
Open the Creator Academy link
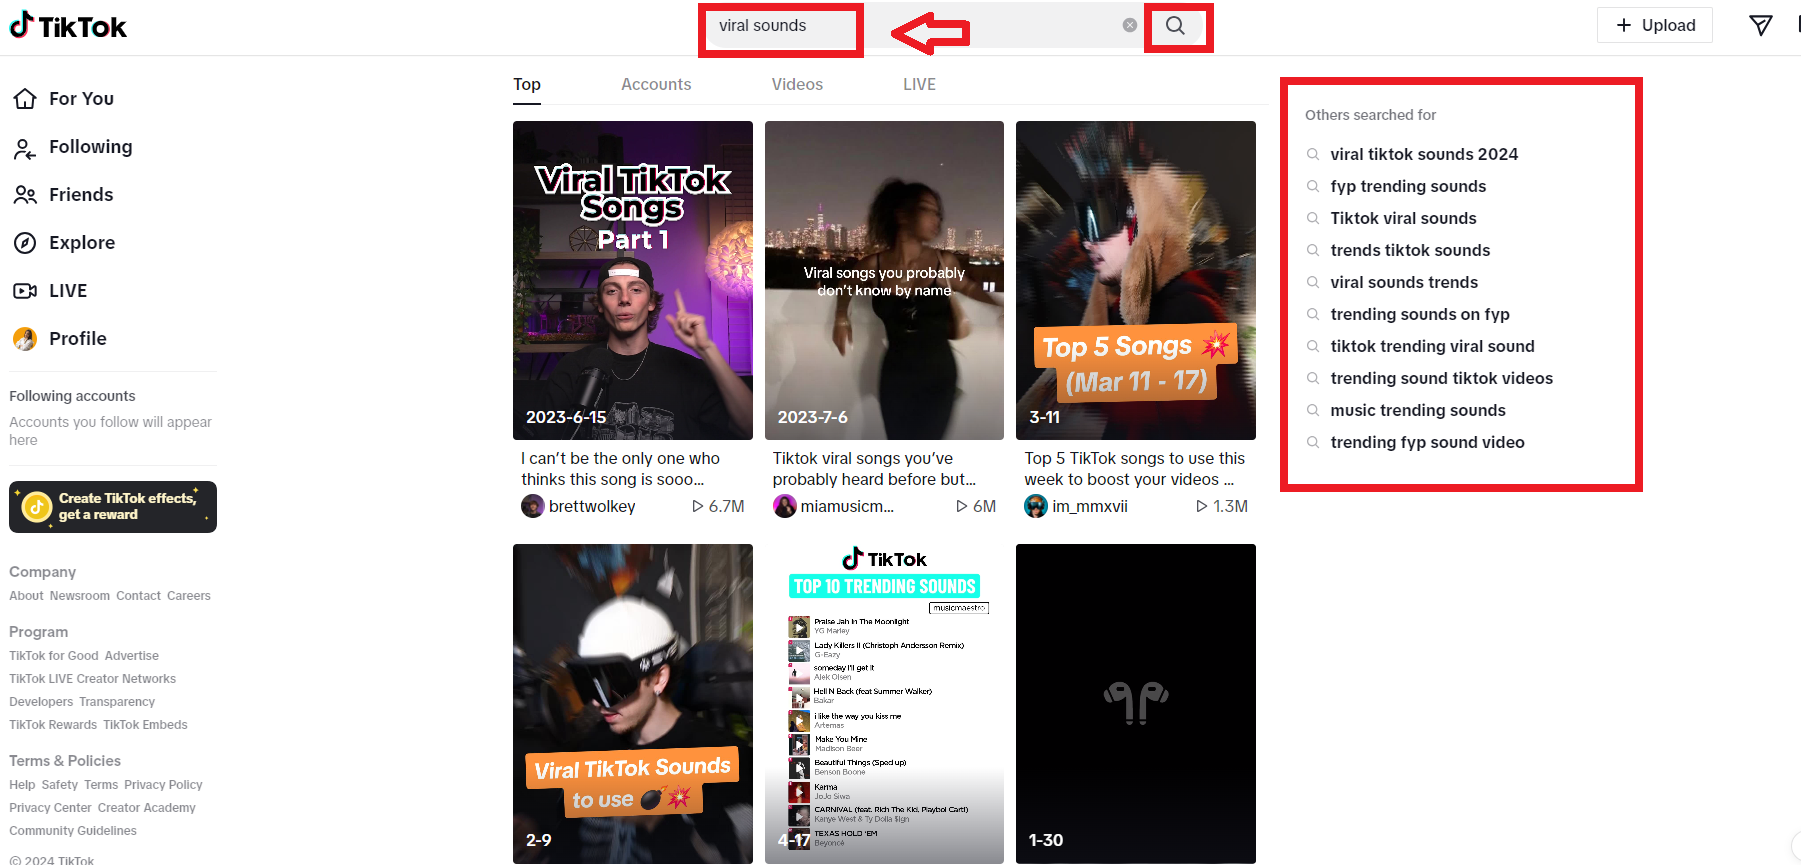point(147,808)
